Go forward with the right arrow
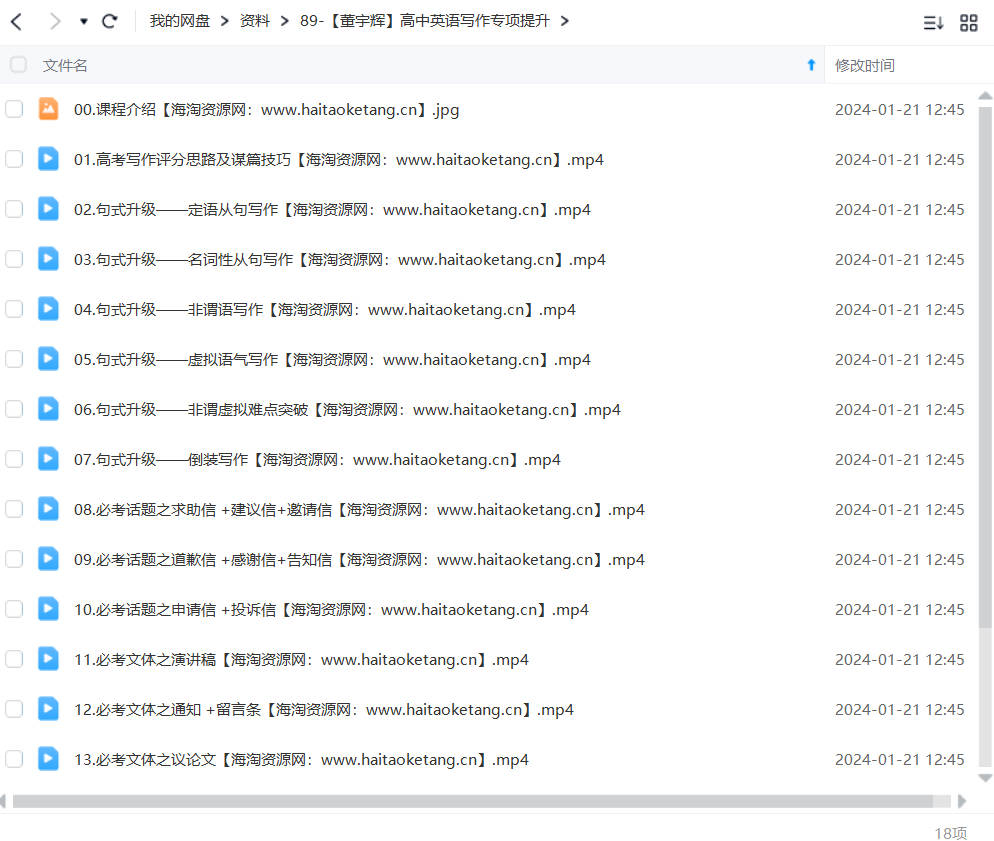Image resolution: width=994 pixels, height=841 pixels. [55, 22]
